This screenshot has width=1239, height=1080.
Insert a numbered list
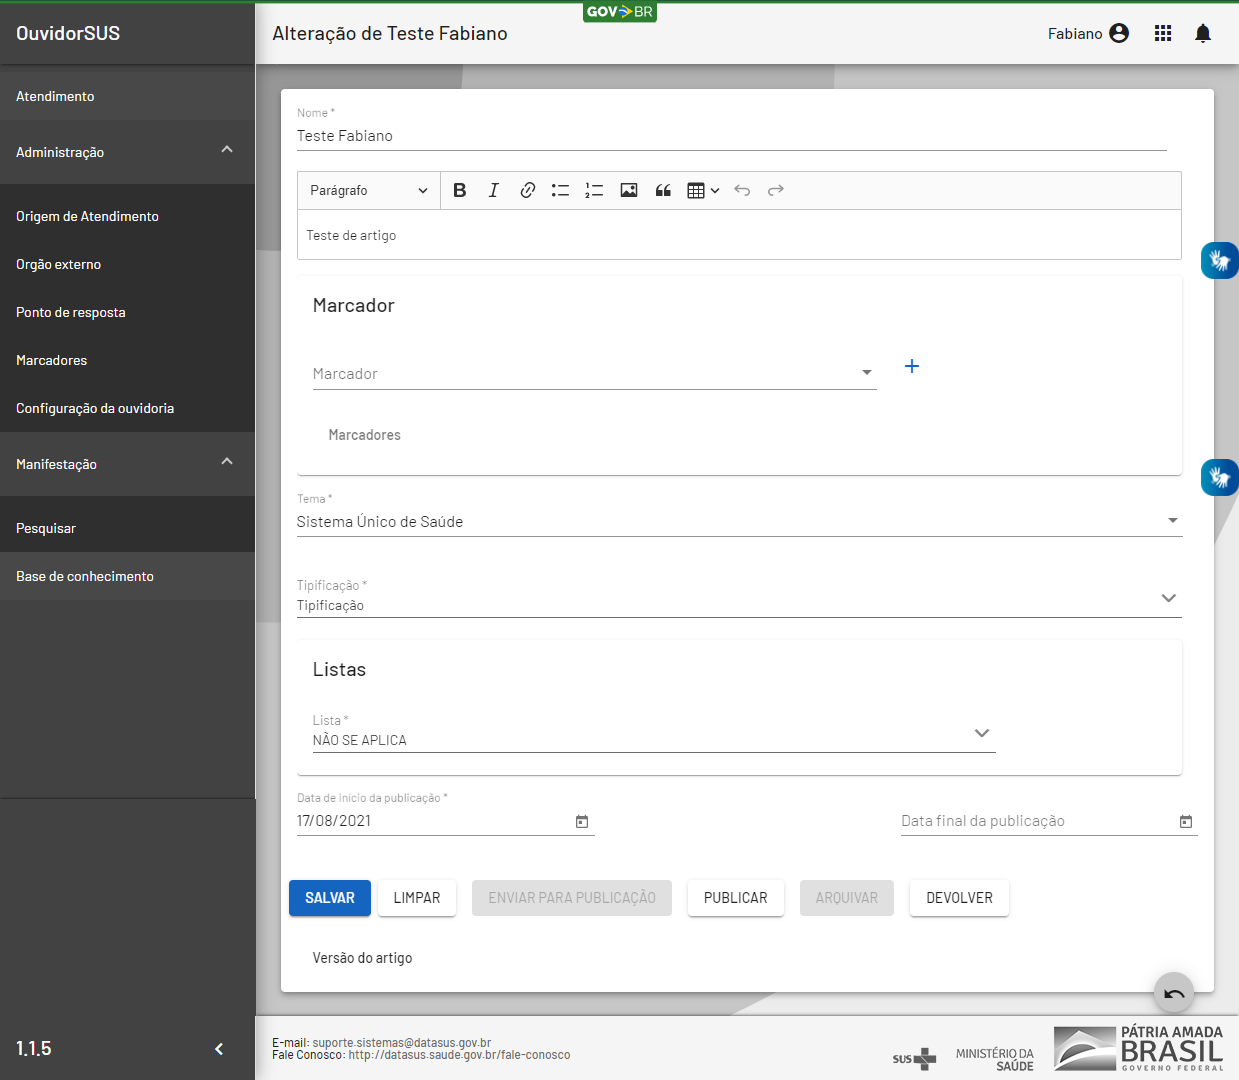594,190
